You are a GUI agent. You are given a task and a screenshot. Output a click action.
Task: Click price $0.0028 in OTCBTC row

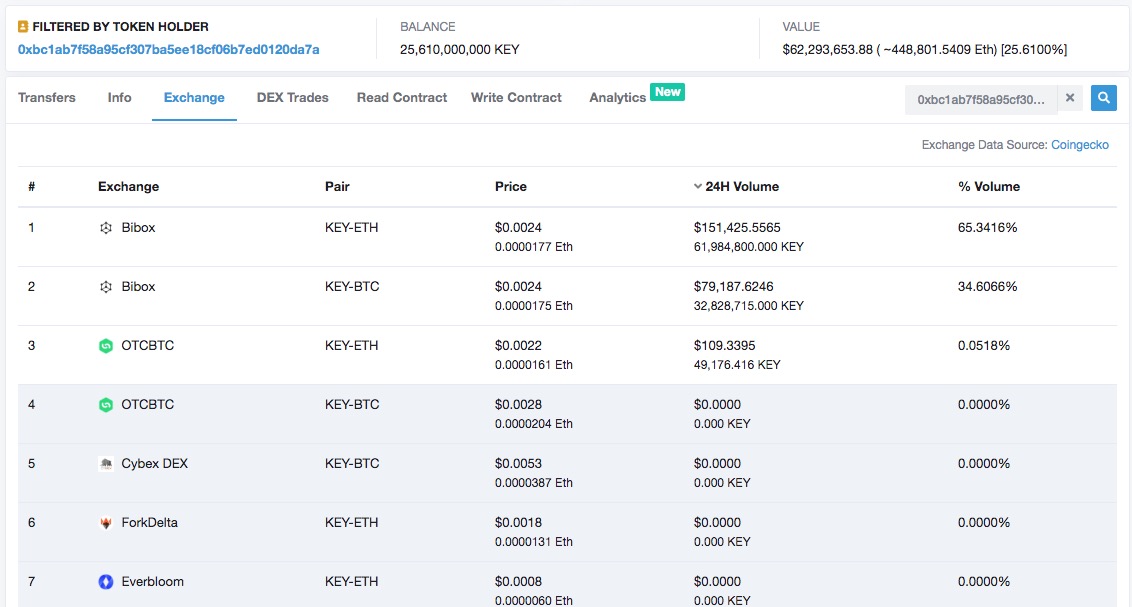(518, 404)
